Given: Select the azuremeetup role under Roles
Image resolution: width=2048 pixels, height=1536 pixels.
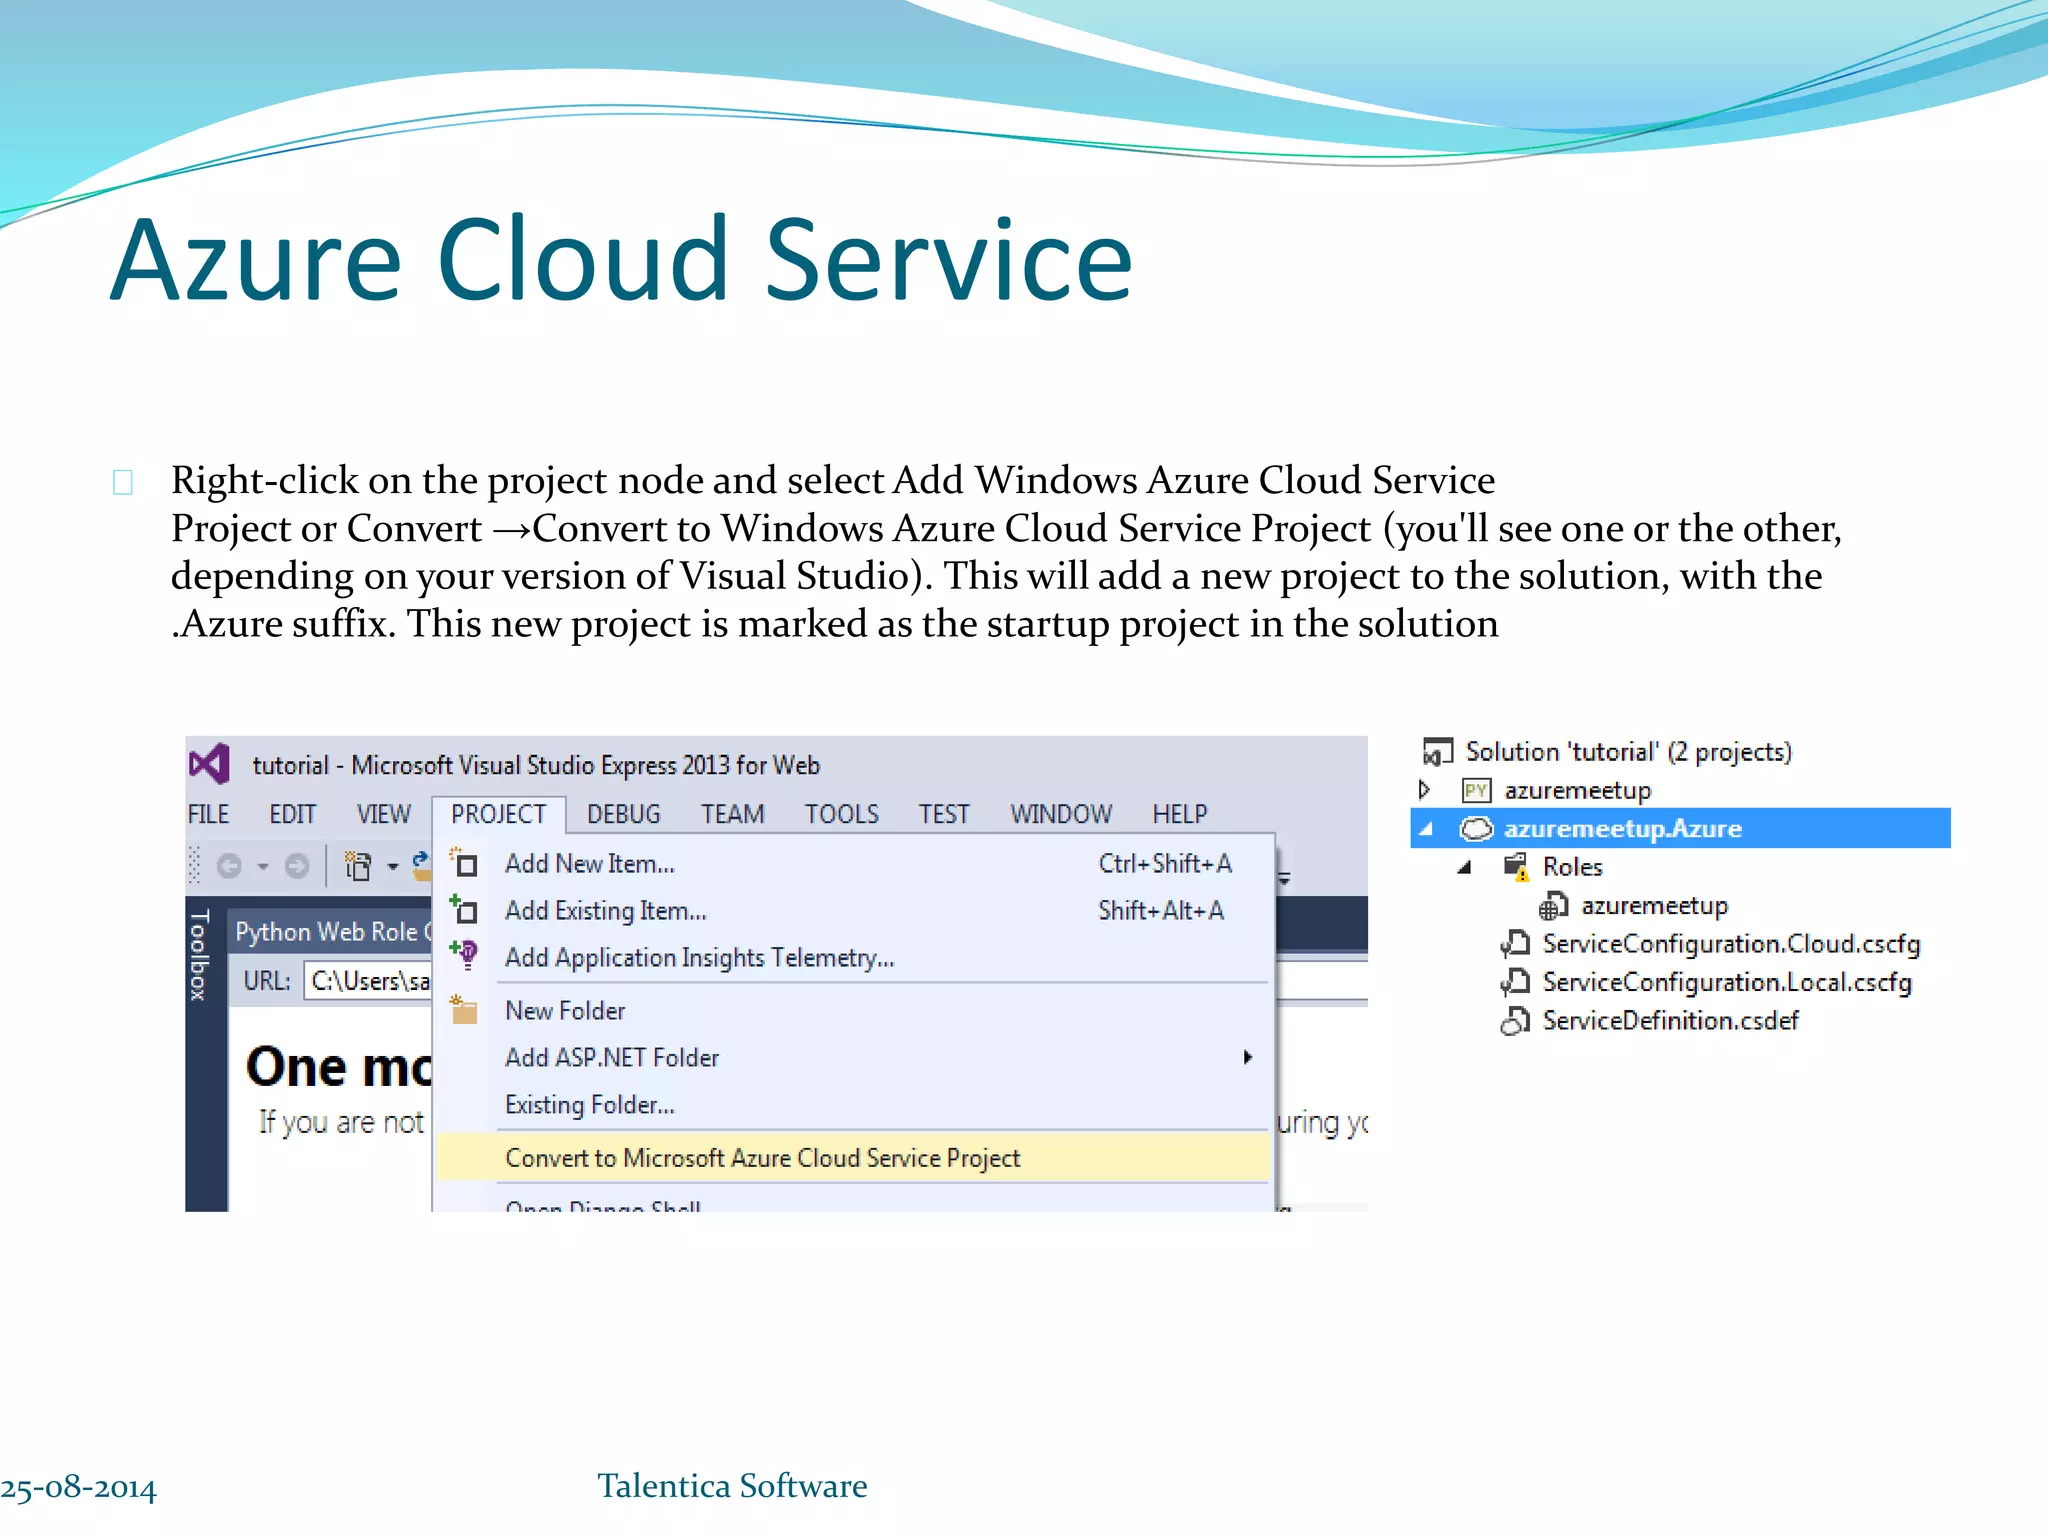Looking at the screenshot, I should coord(1654,906).
